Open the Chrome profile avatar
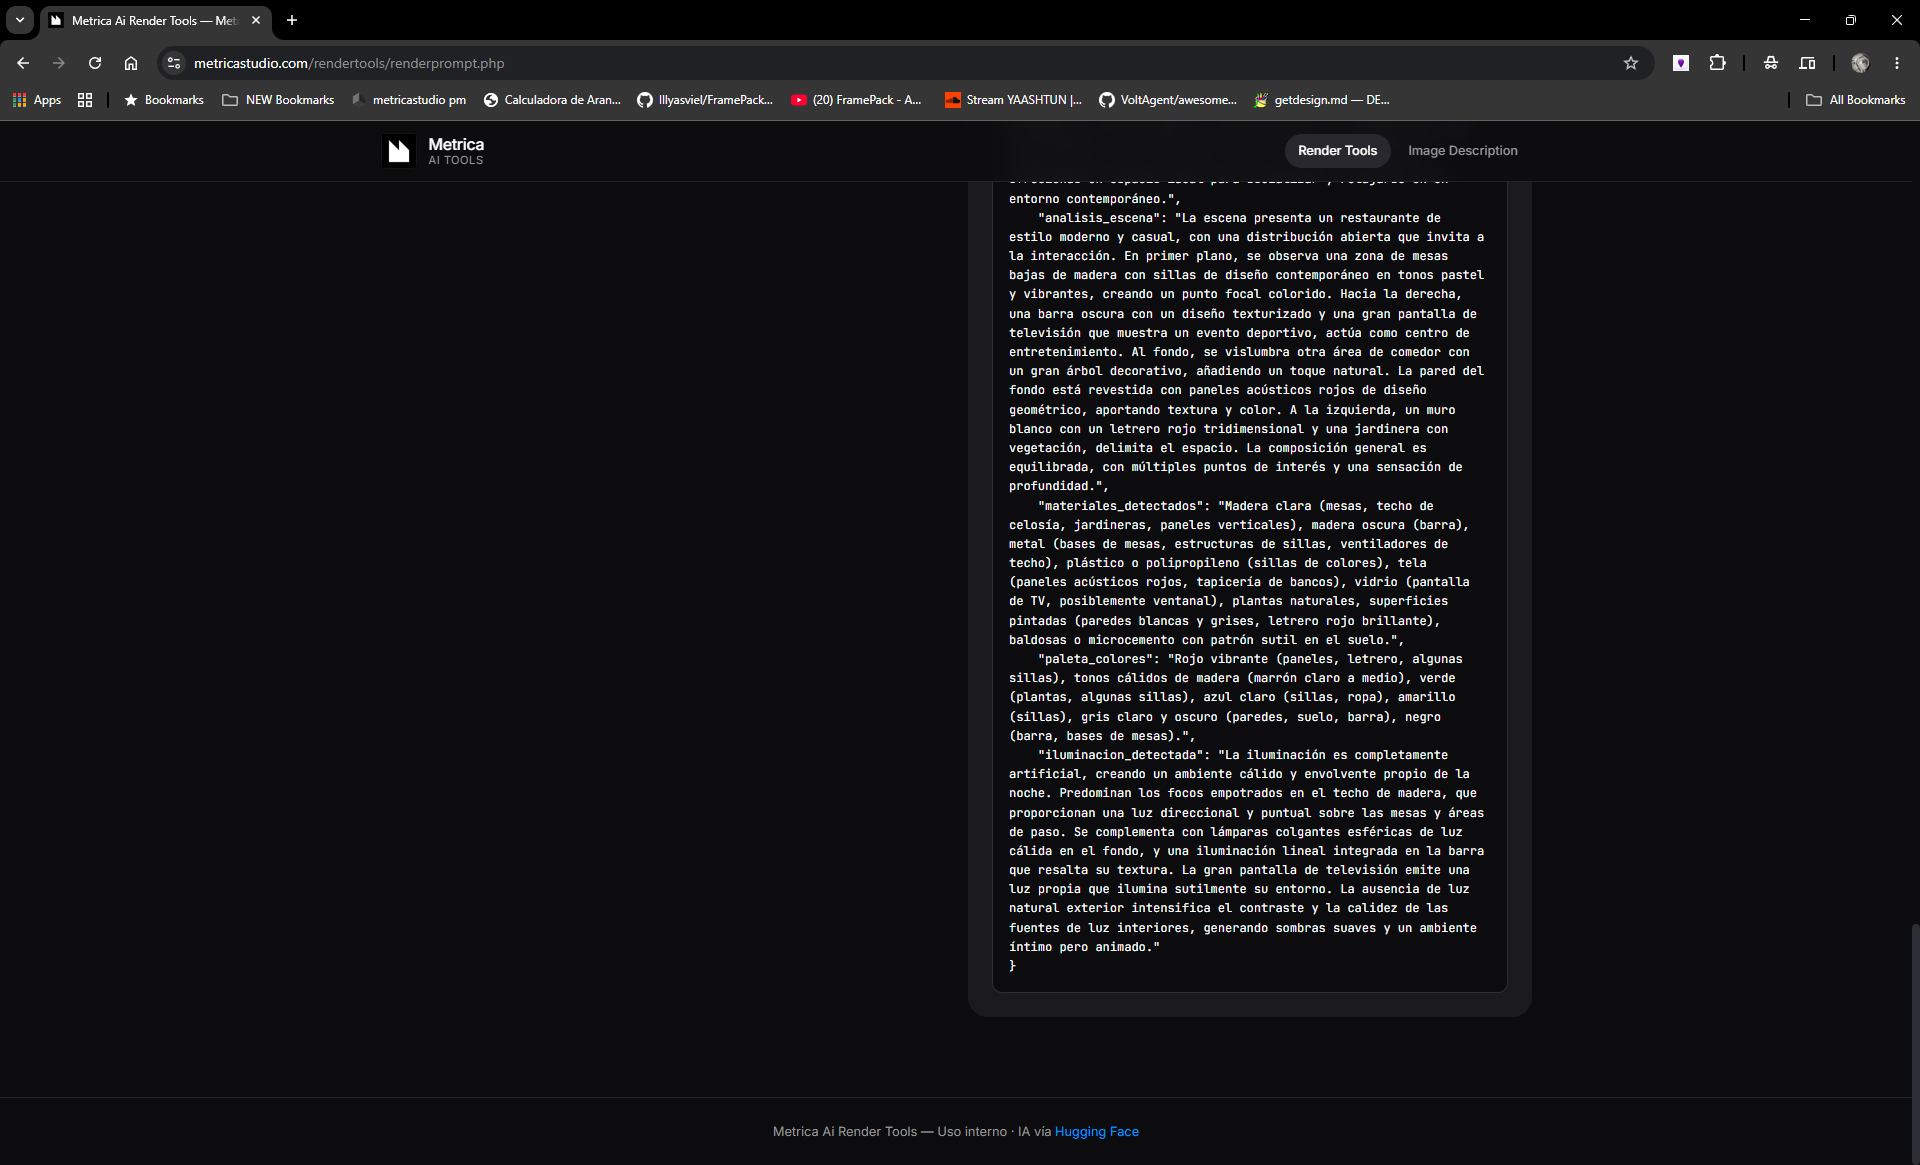Screen dimensions: 1920x1165 coord(1860,63)
